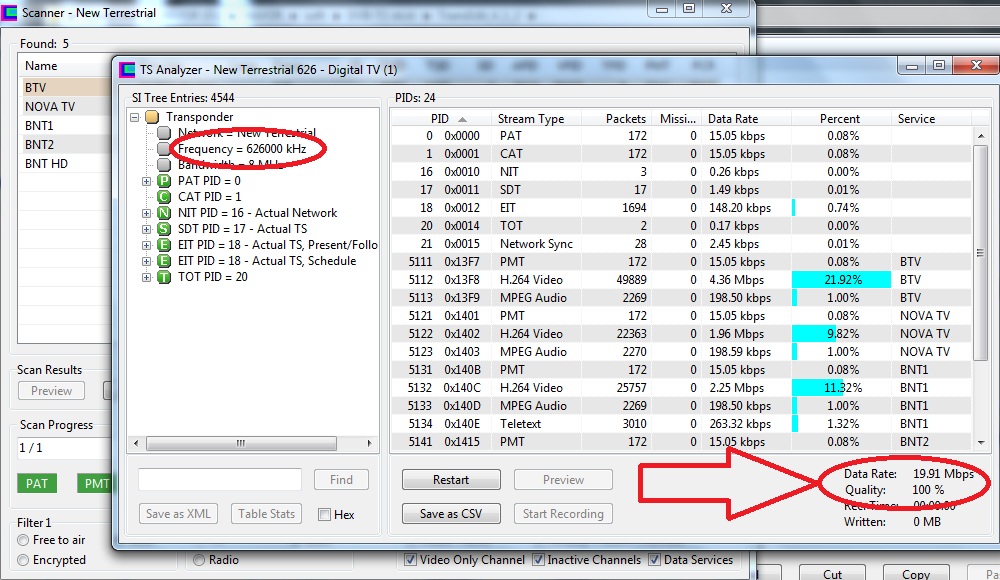This screenshot has width=1000, height=580.
Task: Click the Find button
Action: pyautogui.click(x=341, y=480)
